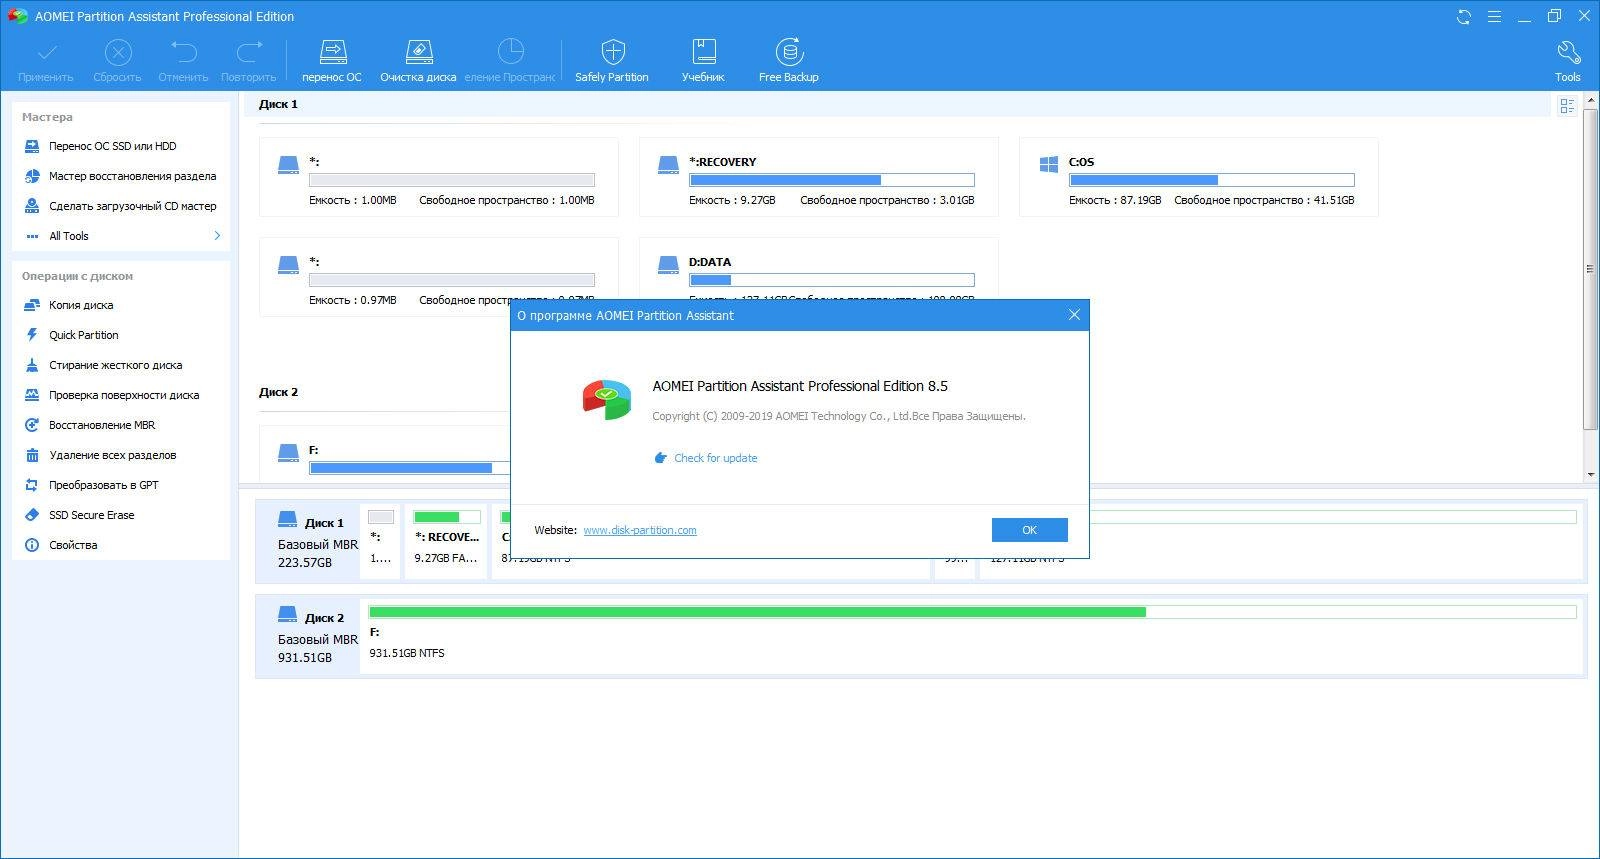Click the scrollbar down arrow
This screenshot has width=1600, height=859.
click(1590, 475)
